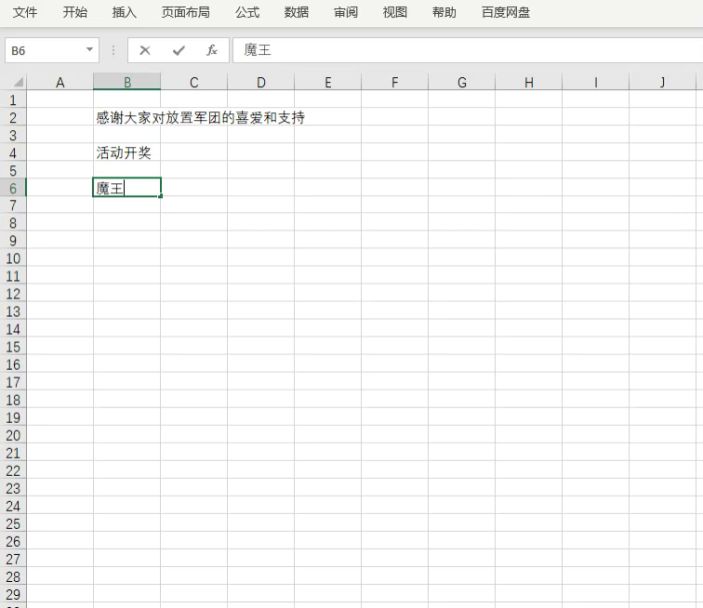The image size is (703, 608).
Task: Switch to the 视图 tab
Action: pos(395,13)
